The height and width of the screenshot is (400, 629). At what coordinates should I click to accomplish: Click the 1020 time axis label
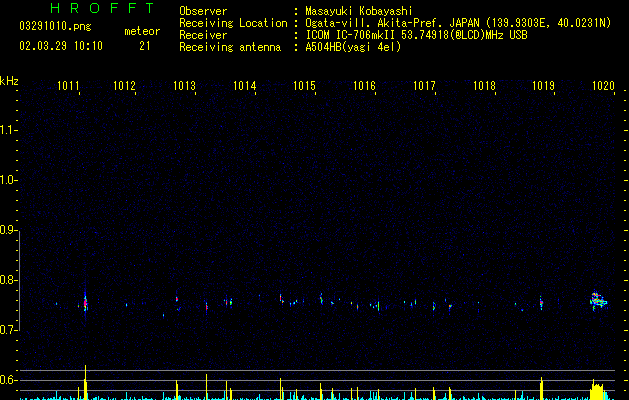(x=603, y=86)
